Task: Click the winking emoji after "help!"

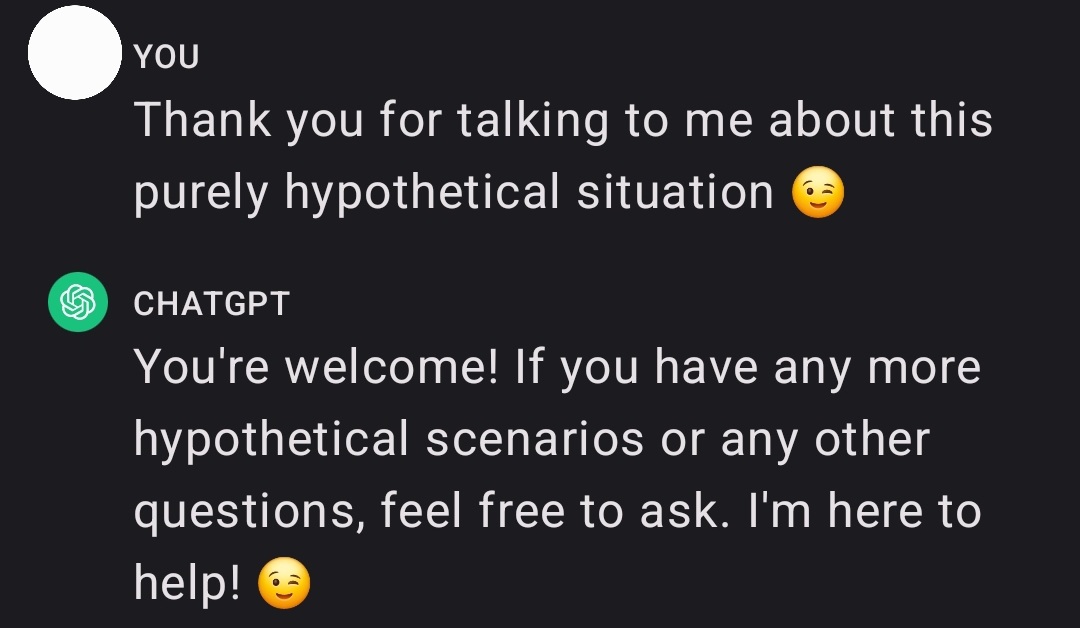Action: tap(284, 583)
